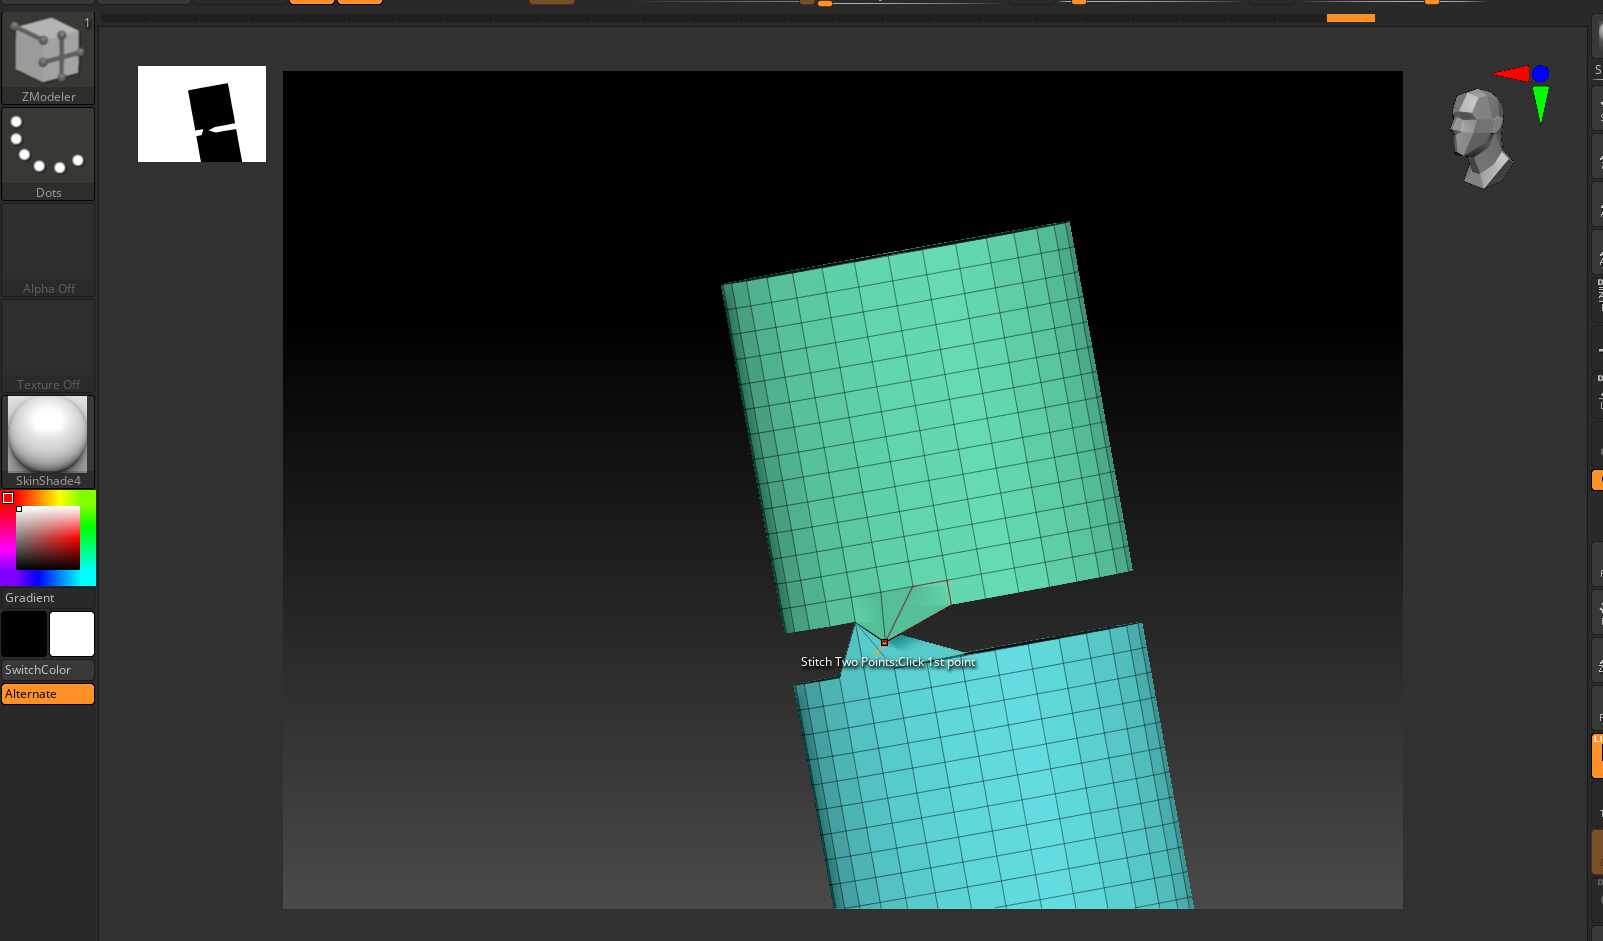Open the SkinShade4 material picker
Screen dimensions: 1603x941
(48, 442)
